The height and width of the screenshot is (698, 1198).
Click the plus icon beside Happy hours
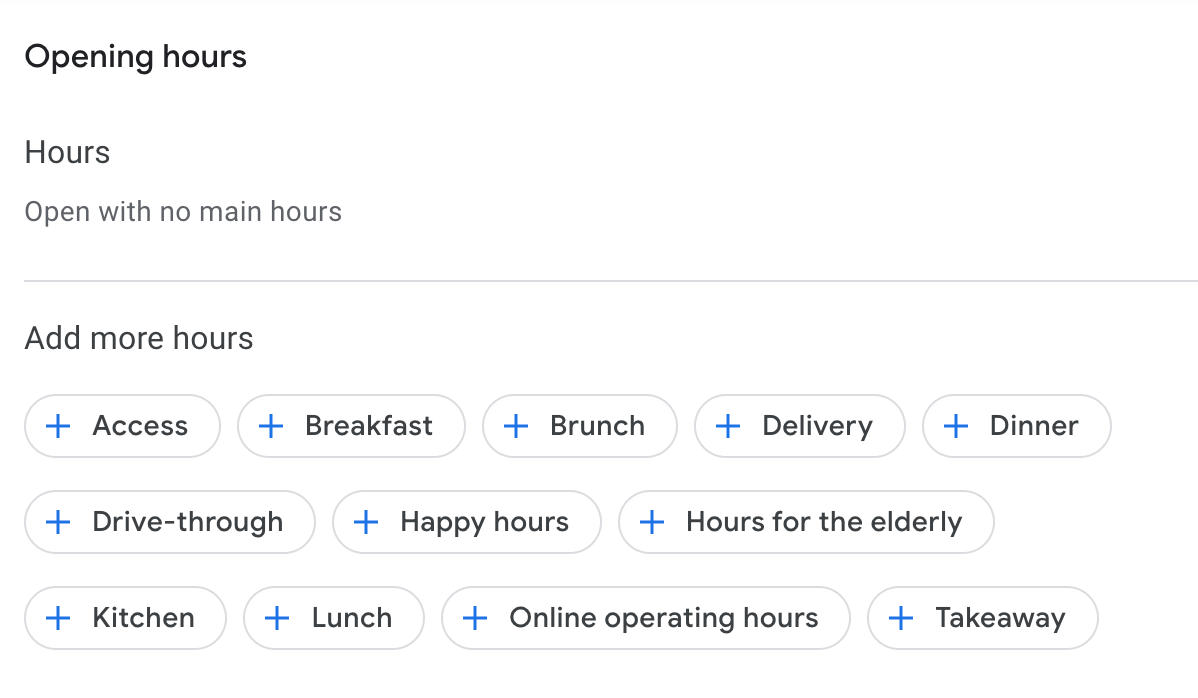click(x=367, y=522)
